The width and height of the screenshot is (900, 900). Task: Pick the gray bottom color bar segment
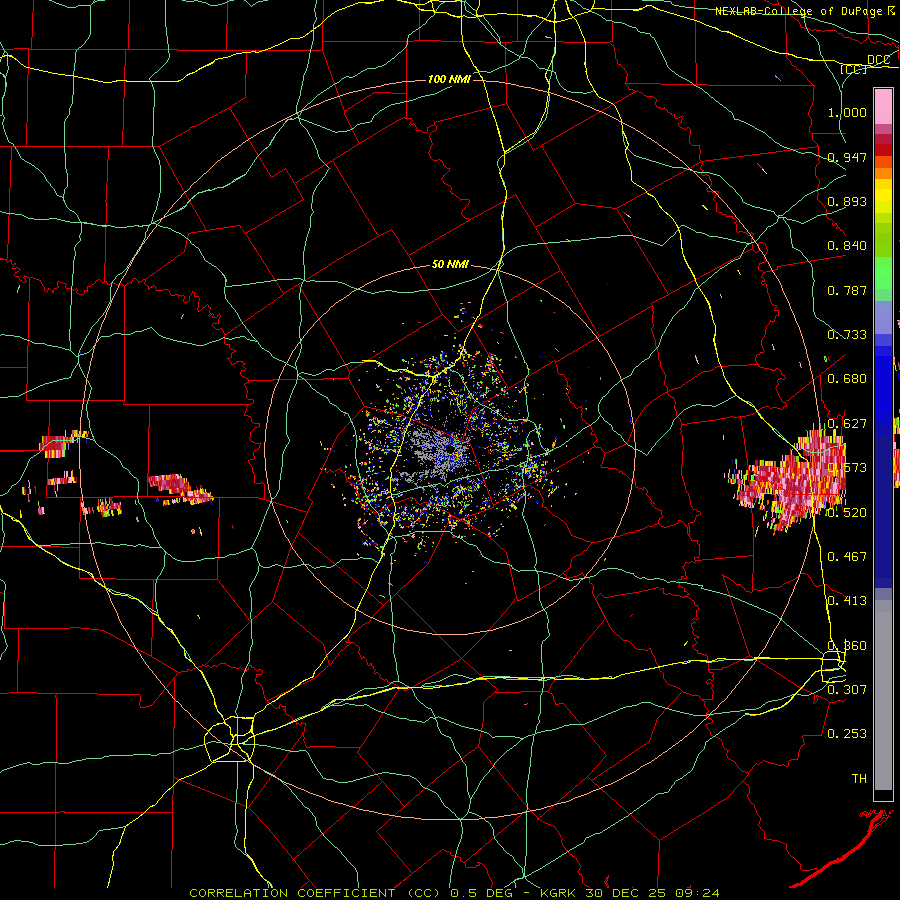point(883,695)
